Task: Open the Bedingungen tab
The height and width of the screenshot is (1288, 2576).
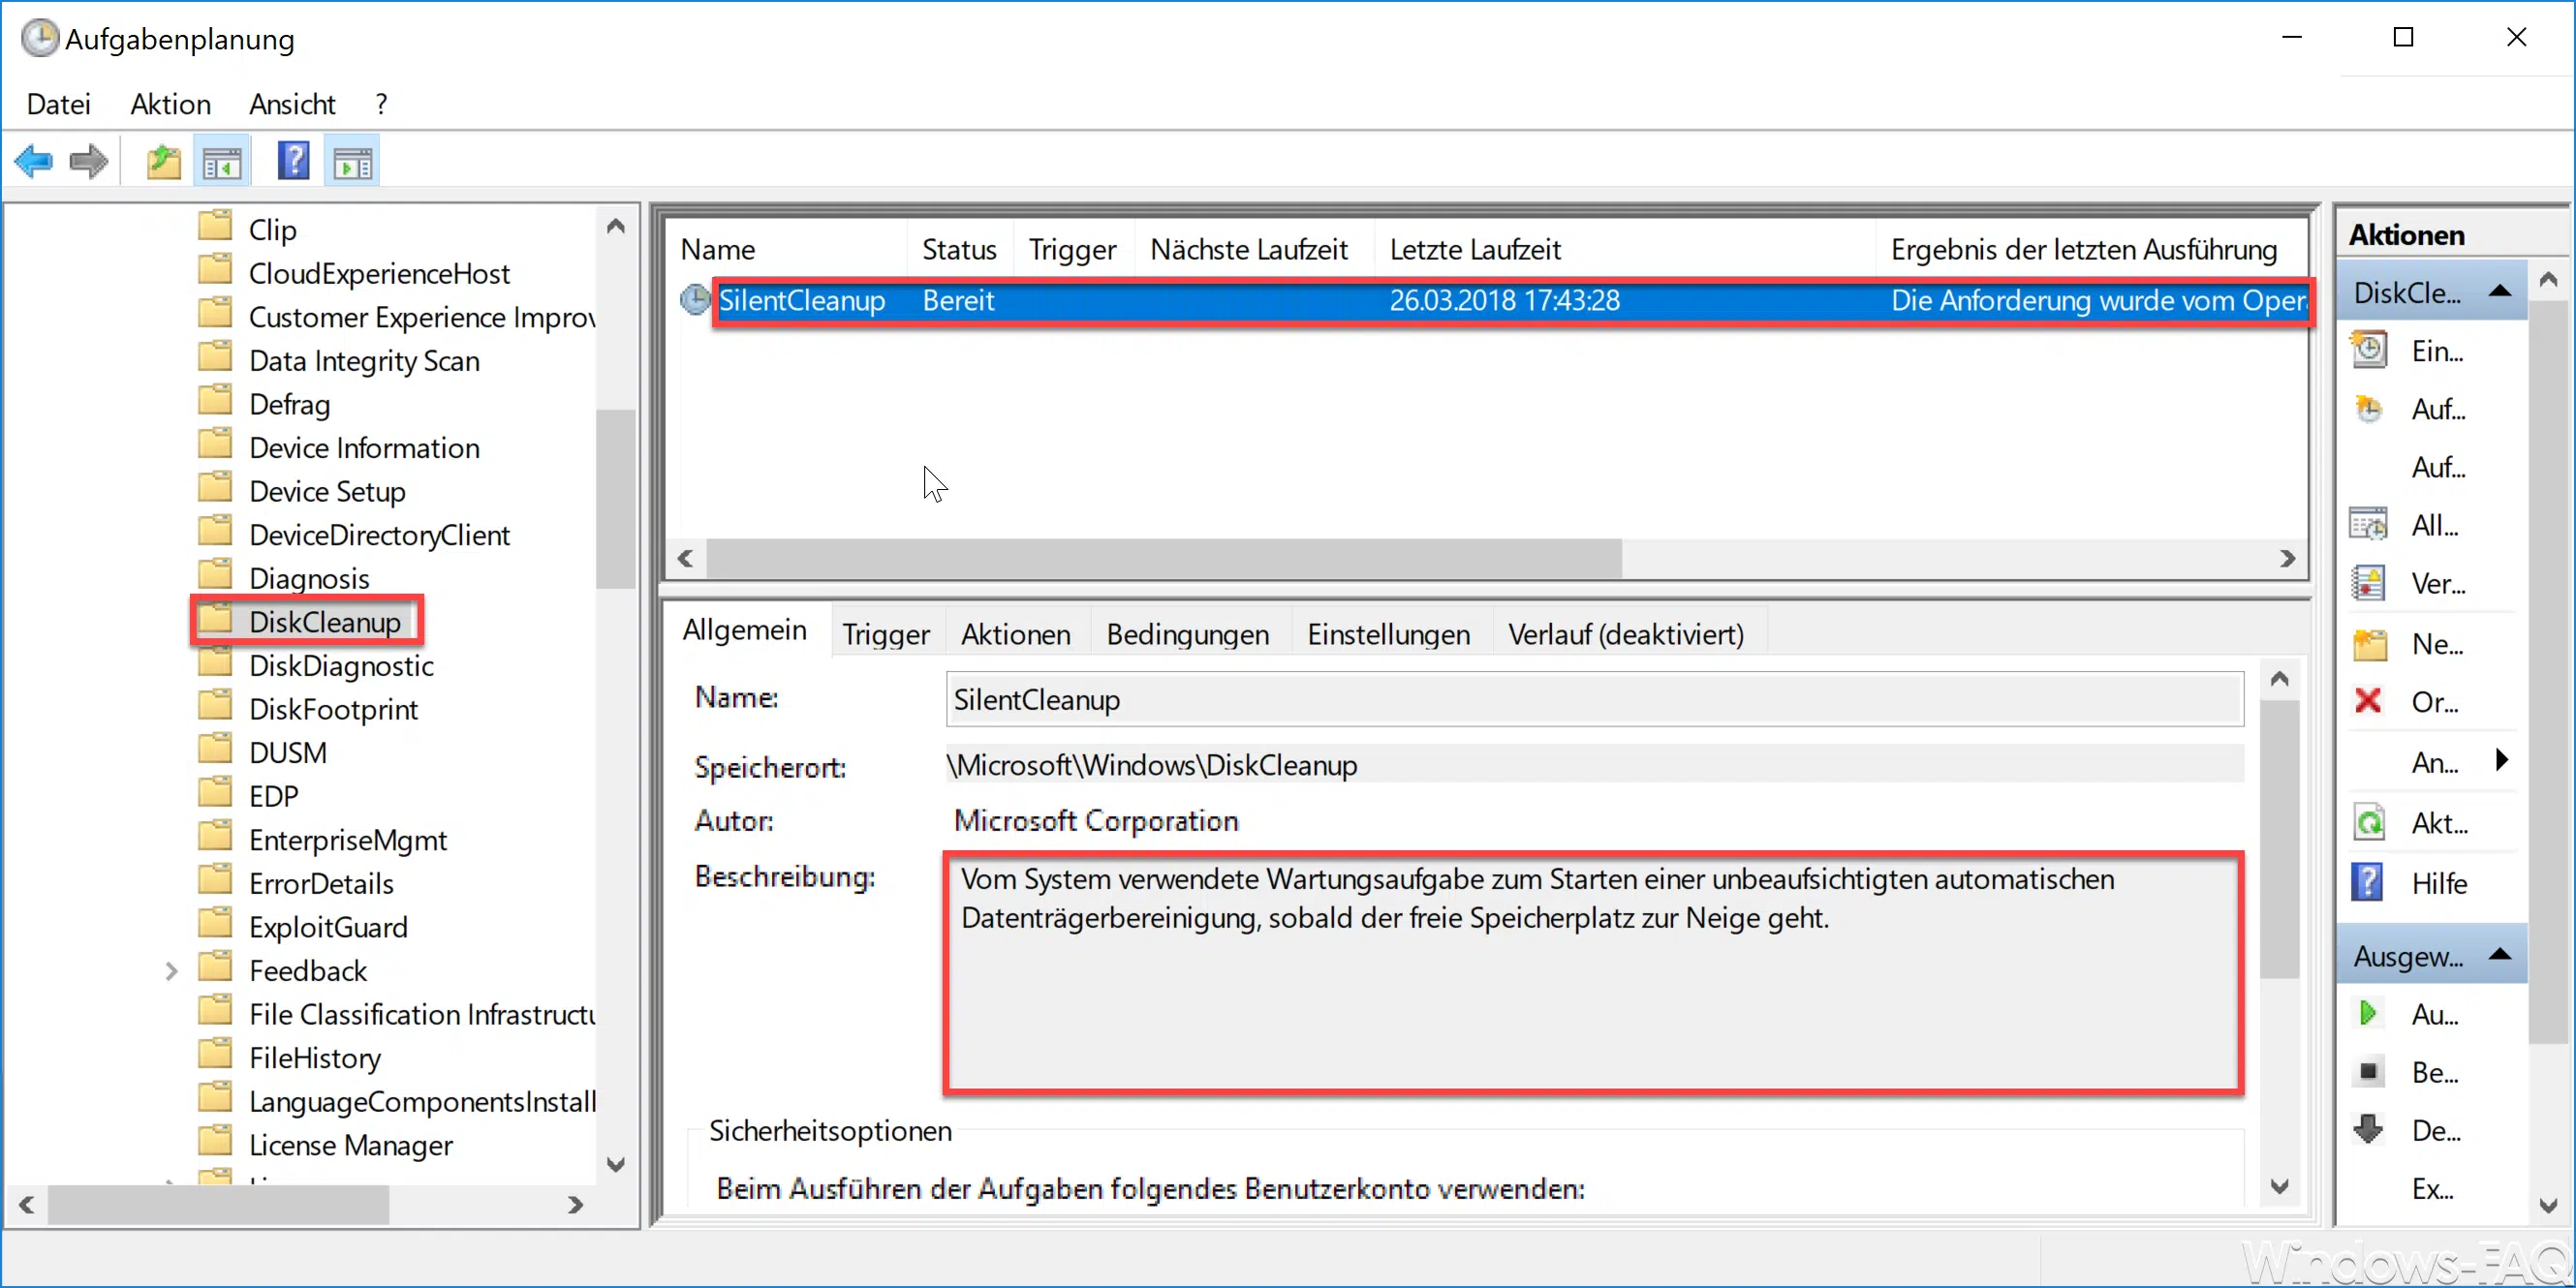Action: click(x=1187, y=634)
